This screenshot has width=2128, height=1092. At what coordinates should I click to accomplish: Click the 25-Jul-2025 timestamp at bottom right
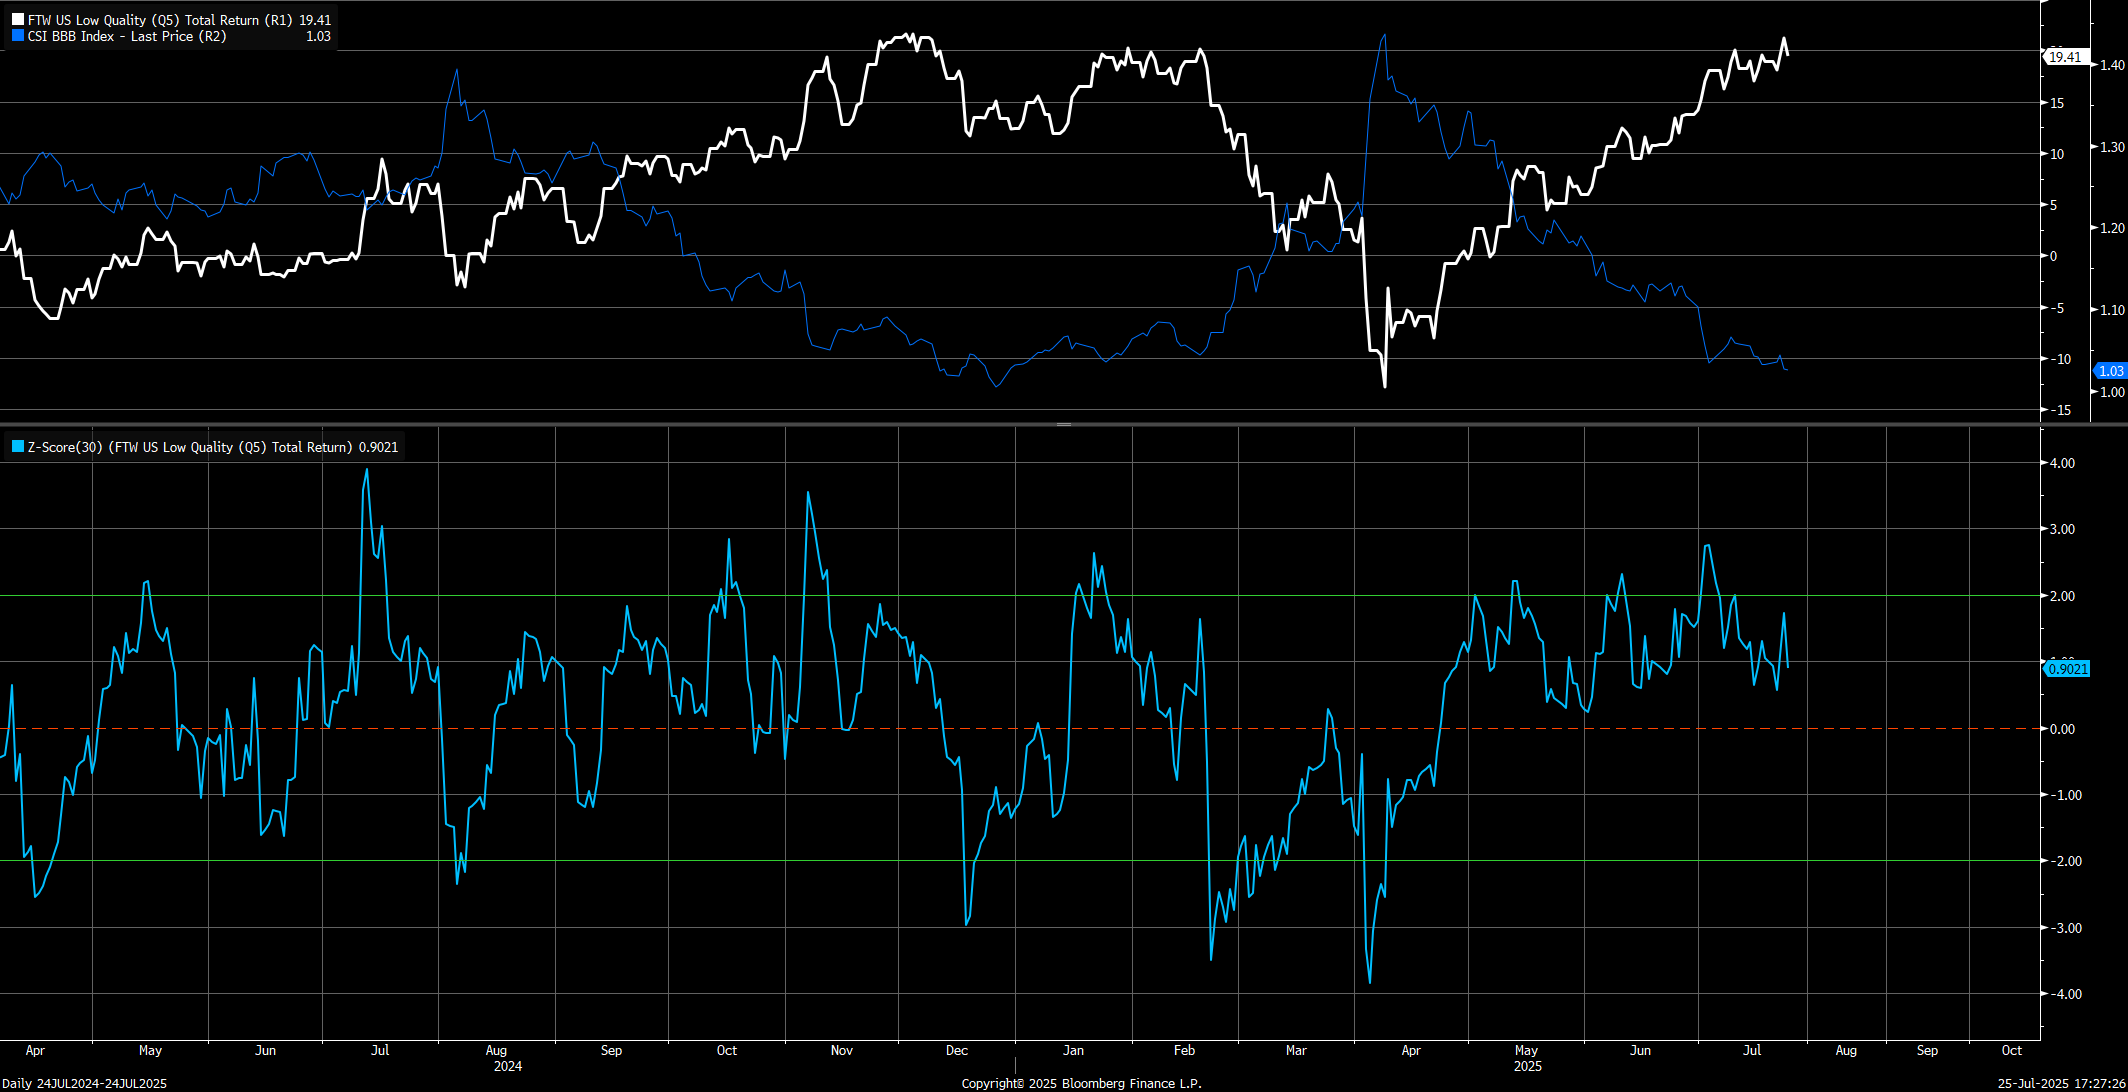[x=2061, y=1083]
